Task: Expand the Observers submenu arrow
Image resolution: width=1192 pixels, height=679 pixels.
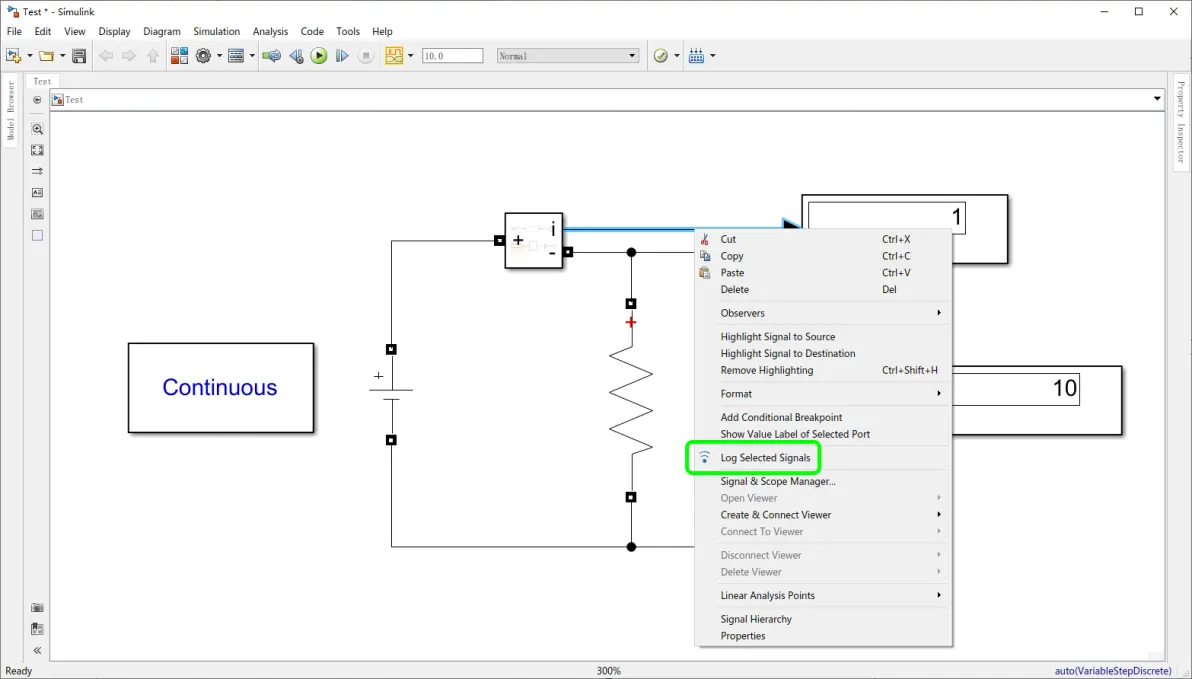Action: pos(939,313)
